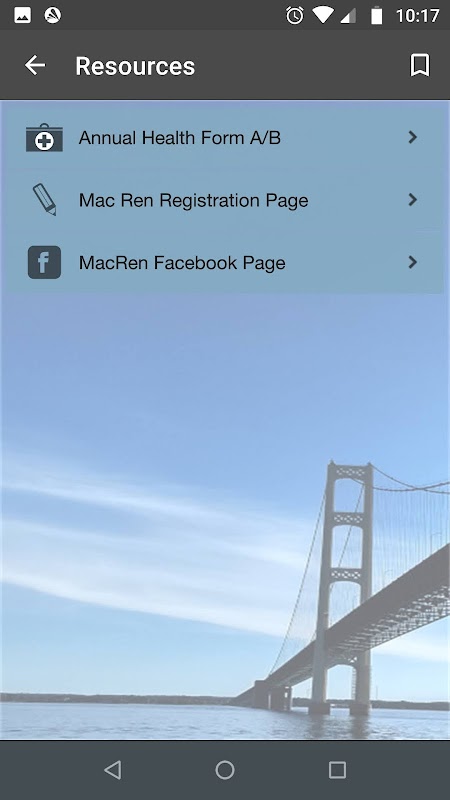Expand chevron beside Annual Health Form A/B
Image resolution: width=450 pixels, height=800 pixels.
pos(413,137)
